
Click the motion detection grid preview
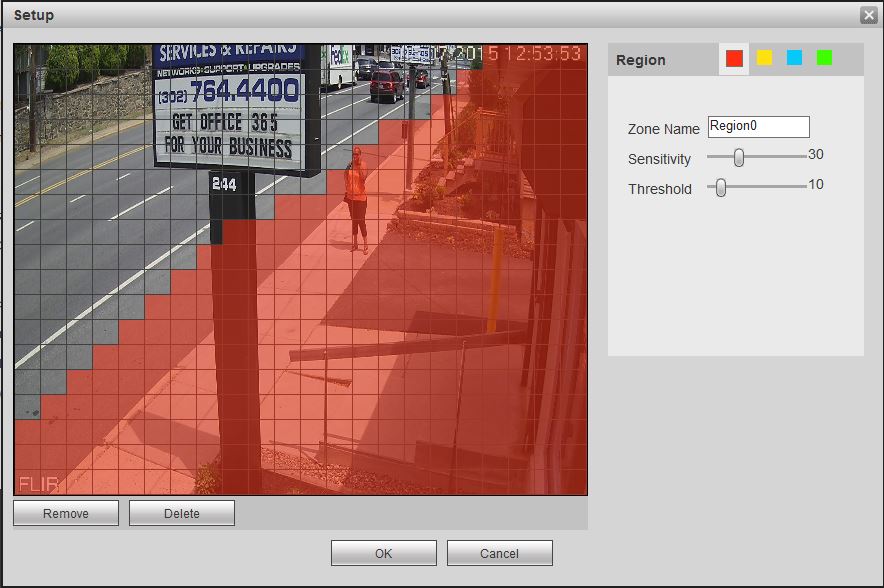(x=300, y=269)
